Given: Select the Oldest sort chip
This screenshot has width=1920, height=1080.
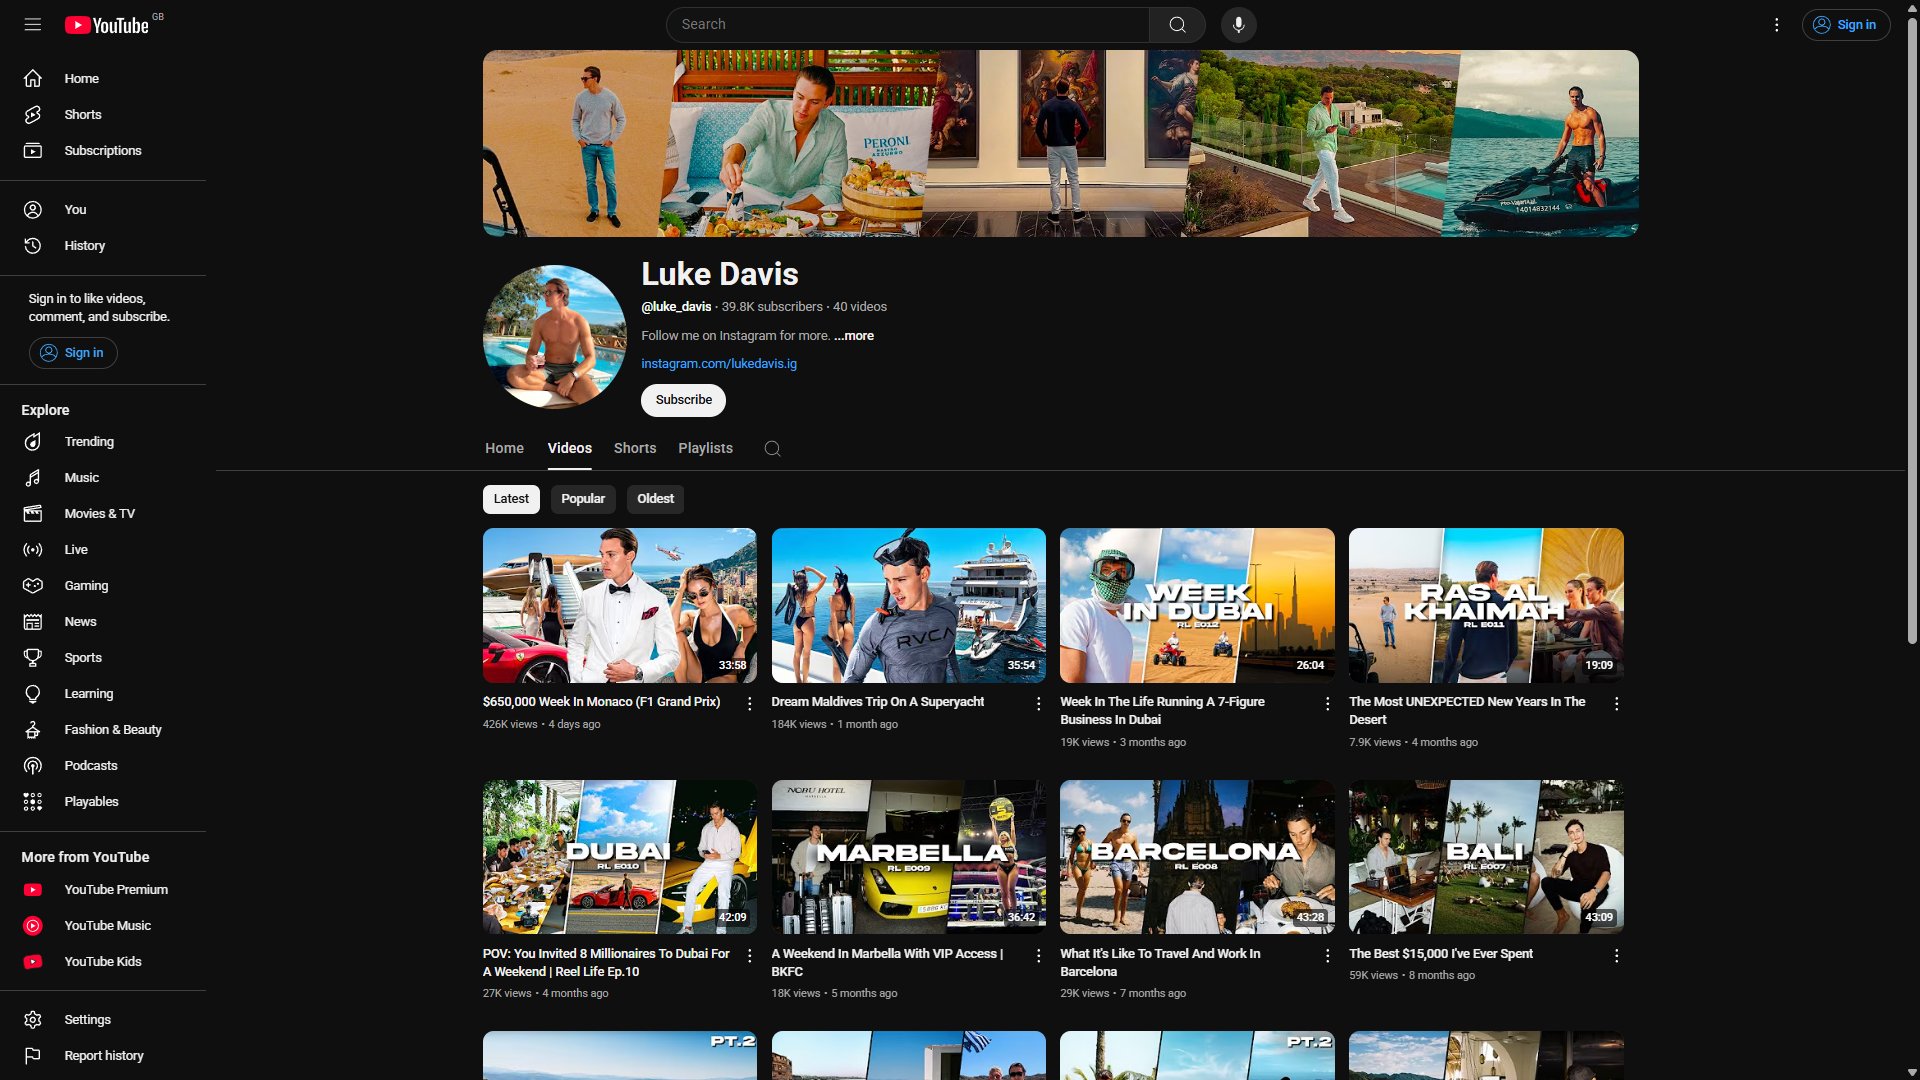Looking at the screenshot, I should pos(655,499).
